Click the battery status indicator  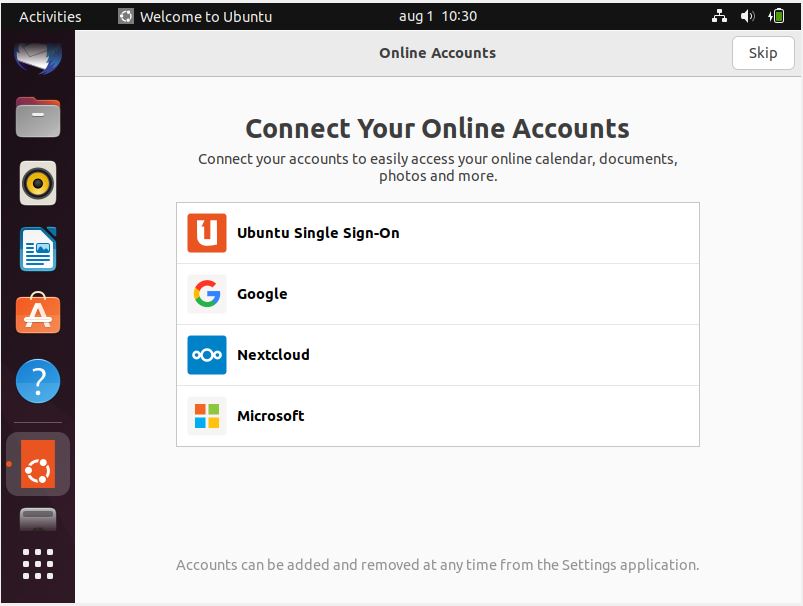(x=776, y=16)
